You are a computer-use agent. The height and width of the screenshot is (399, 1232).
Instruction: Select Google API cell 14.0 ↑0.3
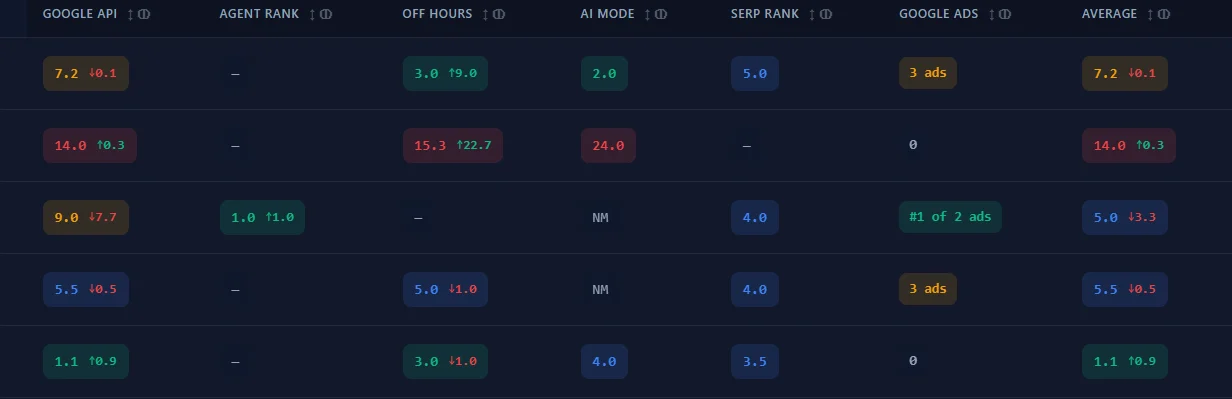pos(90,145)
